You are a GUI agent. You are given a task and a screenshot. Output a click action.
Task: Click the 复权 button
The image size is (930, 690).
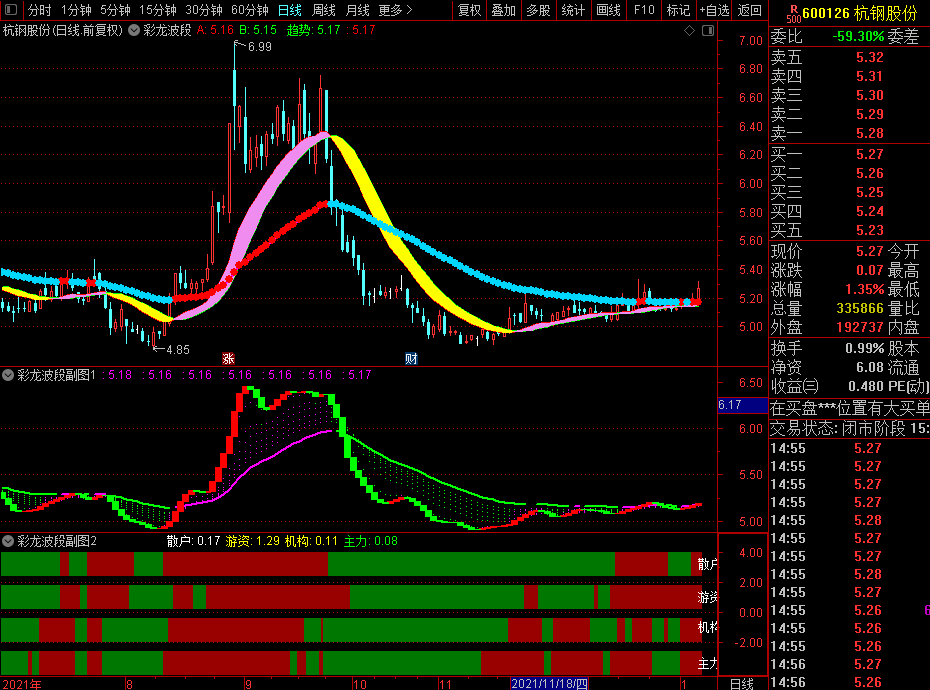pos(469,10)
